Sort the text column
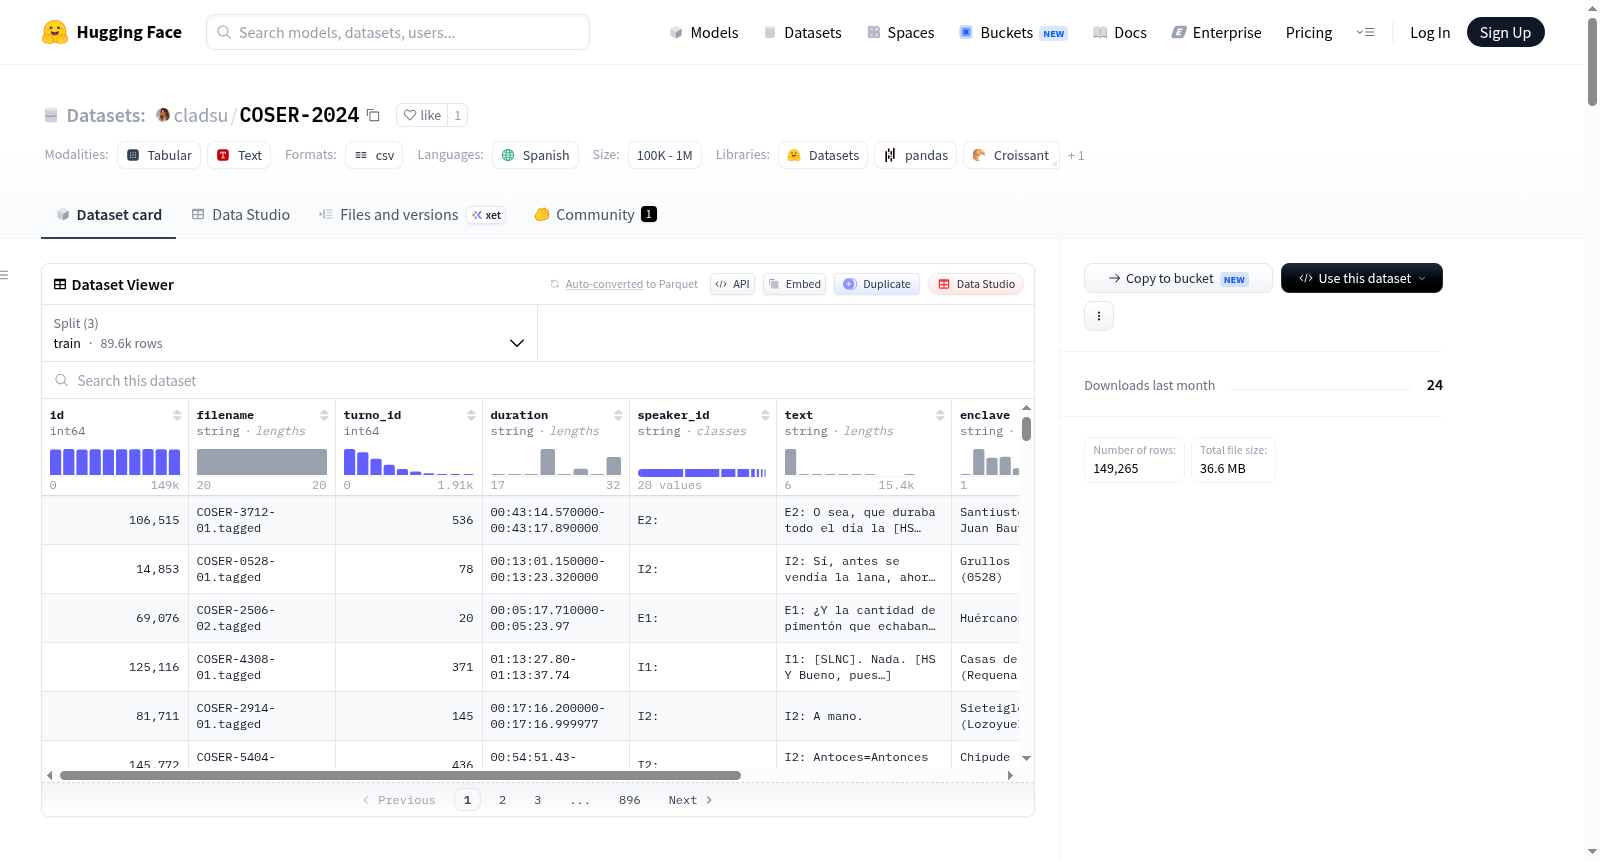The image size is (1600, 861). [940, 415]
